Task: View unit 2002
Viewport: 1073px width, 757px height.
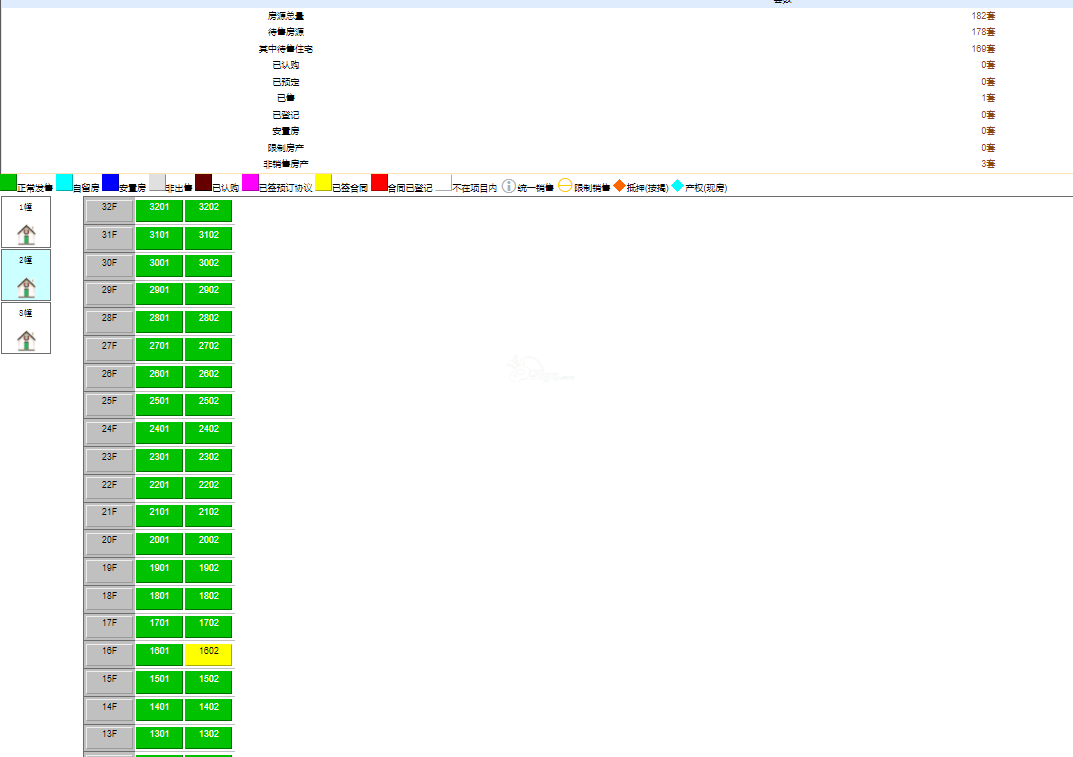Action: pos(209,543)
